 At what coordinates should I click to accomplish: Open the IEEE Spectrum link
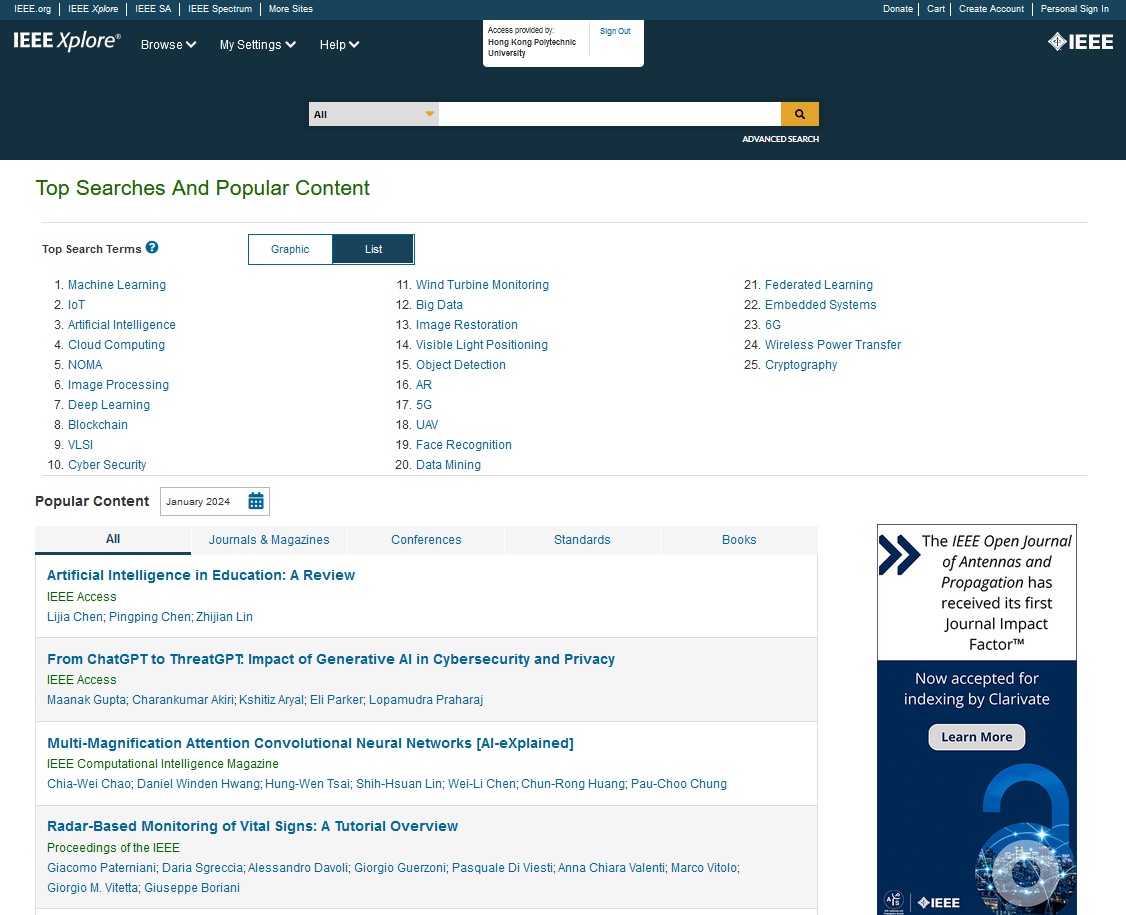(x=220, y=9)
